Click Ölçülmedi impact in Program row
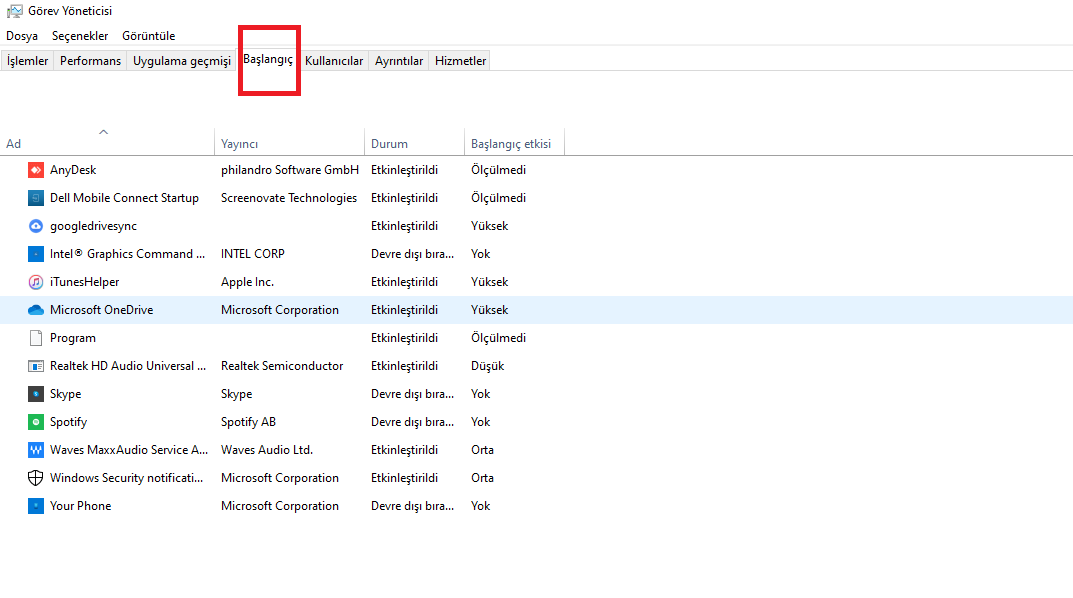The image size is (1073, 598). (x=498, y=338)
